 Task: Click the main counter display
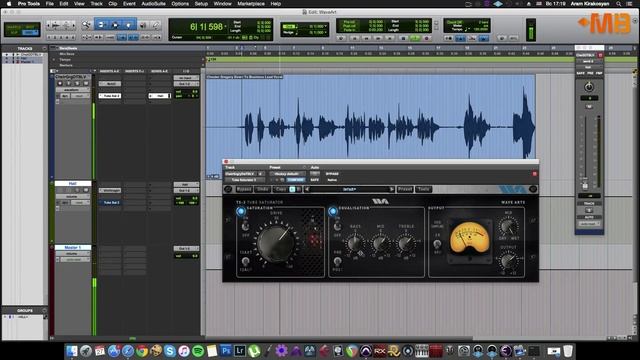click(207, 27)
